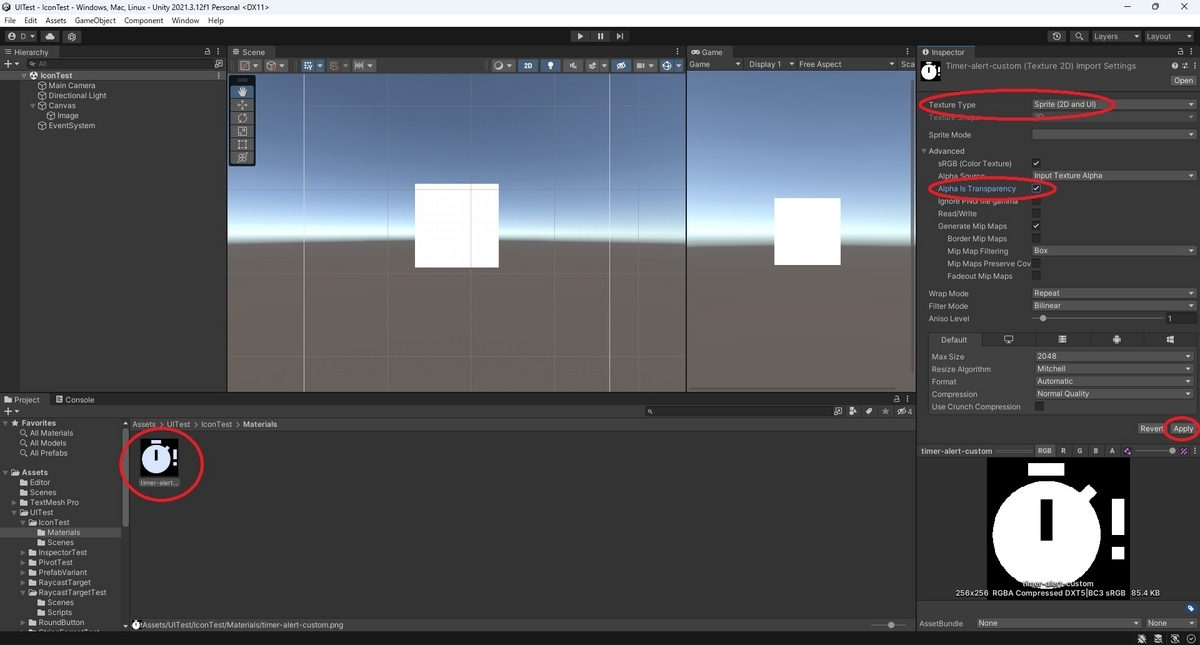Click the Play button in the toolbar
1200x645 pixels.
[580, 36]
